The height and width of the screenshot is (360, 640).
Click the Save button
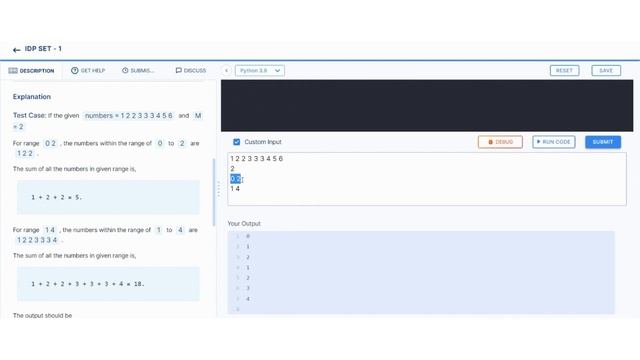point(606,71)
